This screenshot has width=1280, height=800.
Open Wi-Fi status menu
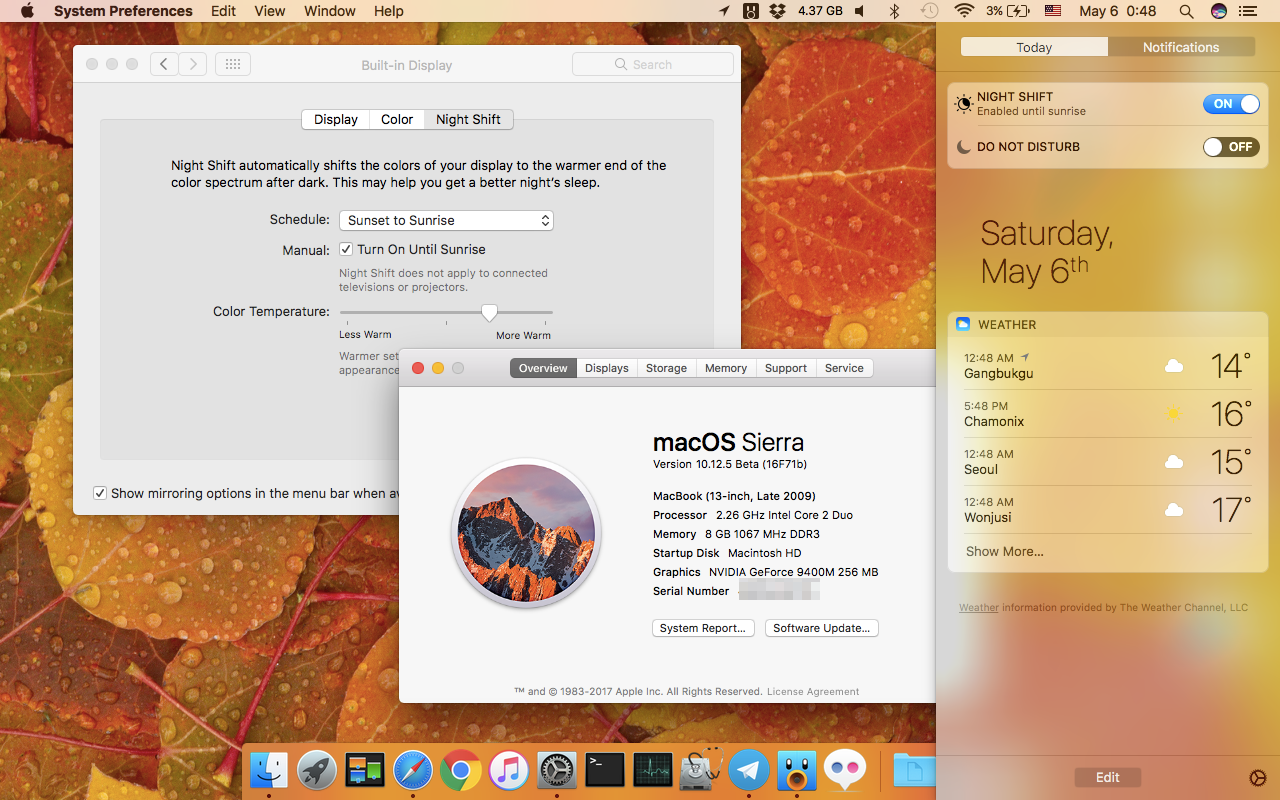click(964, 11)
